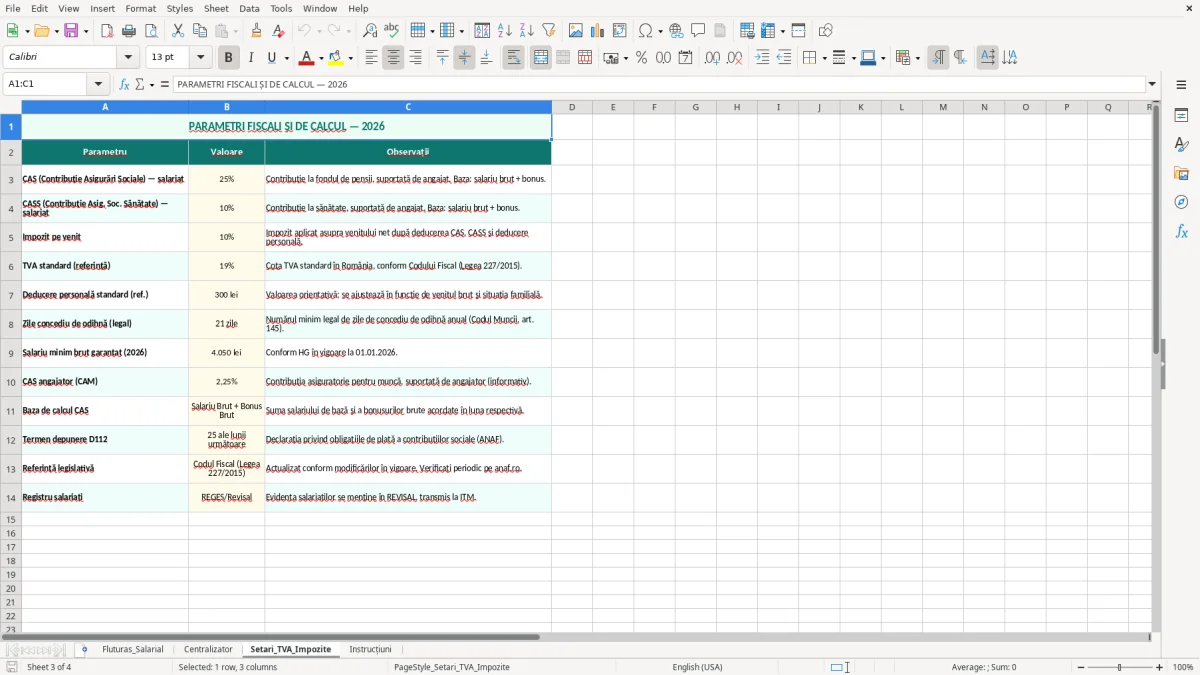Insert Comment icon in toolbar
The image size is (1200, 675).
698,31
